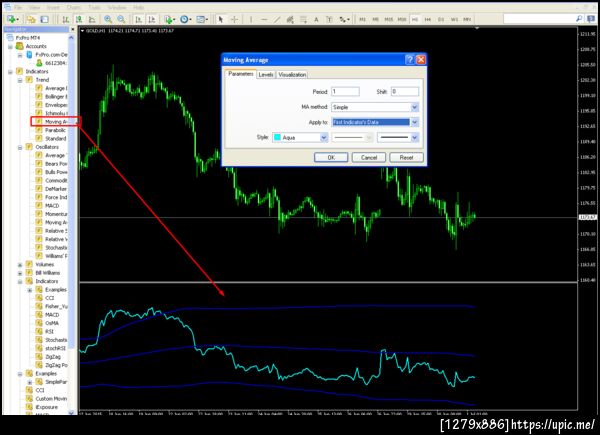Collapse the Accounts tree node
600x435 pixels.
tap(10, 46)
